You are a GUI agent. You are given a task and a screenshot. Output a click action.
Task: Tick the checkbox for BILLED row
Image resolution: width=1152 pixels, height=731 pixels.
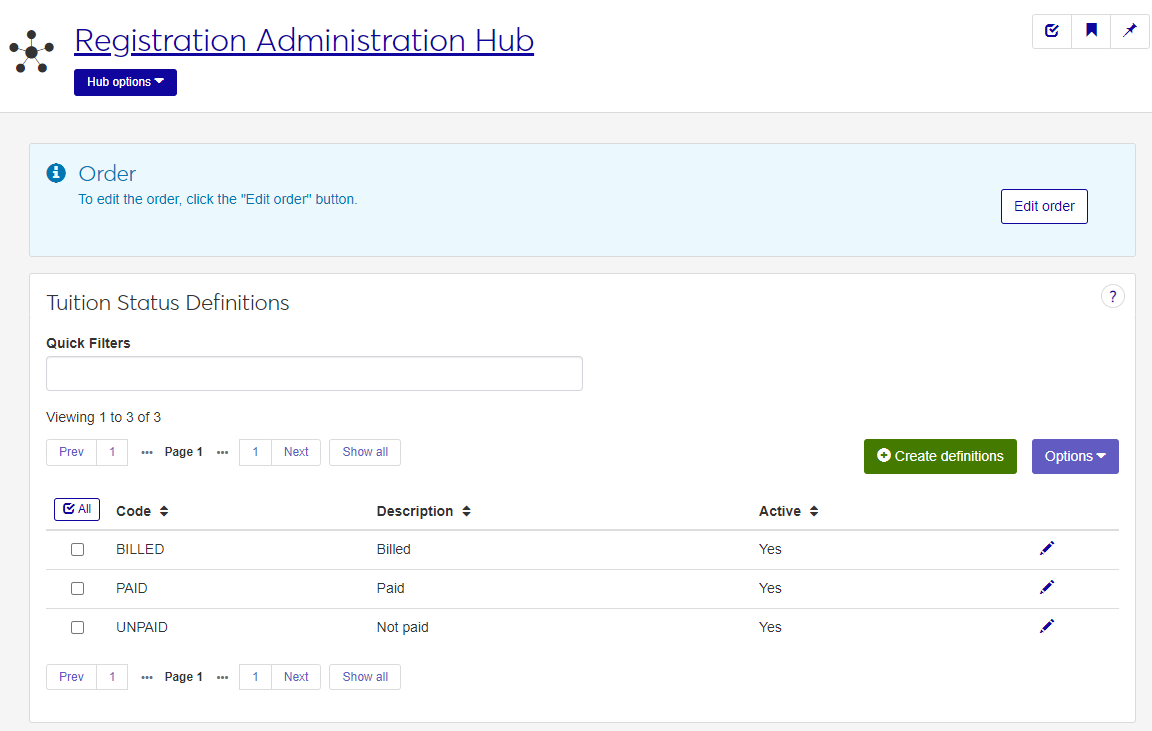(x=78, y=549)
